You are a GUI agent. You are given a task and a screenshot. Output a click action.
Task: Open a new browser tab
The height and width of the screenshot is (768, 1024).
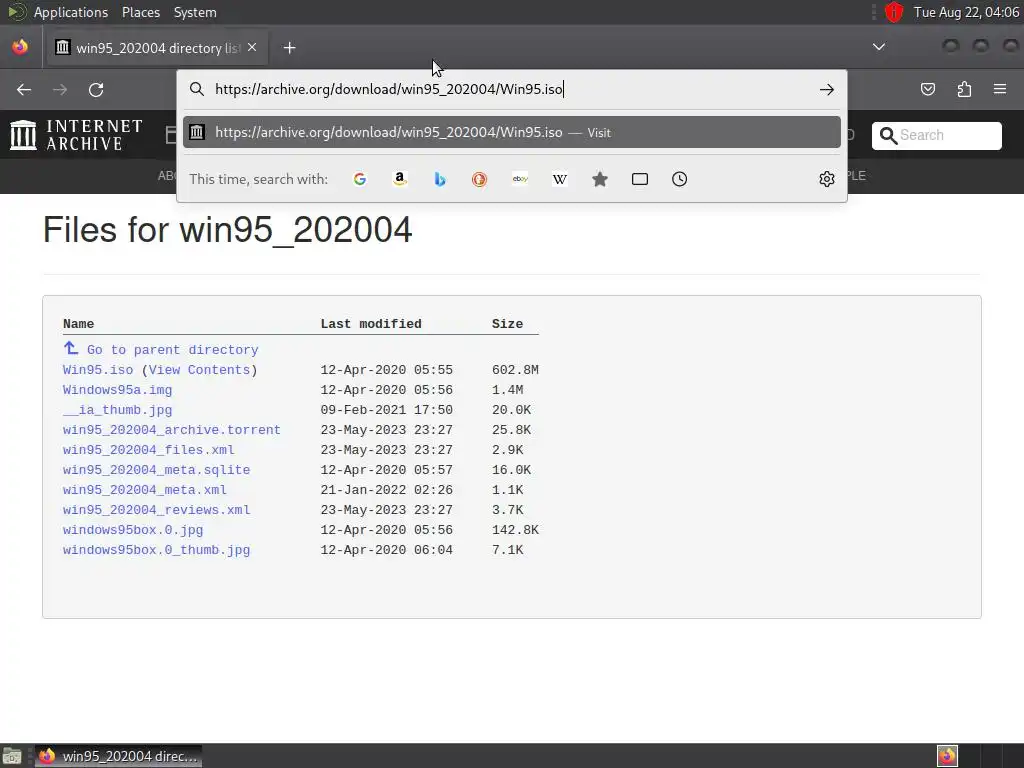289,48
